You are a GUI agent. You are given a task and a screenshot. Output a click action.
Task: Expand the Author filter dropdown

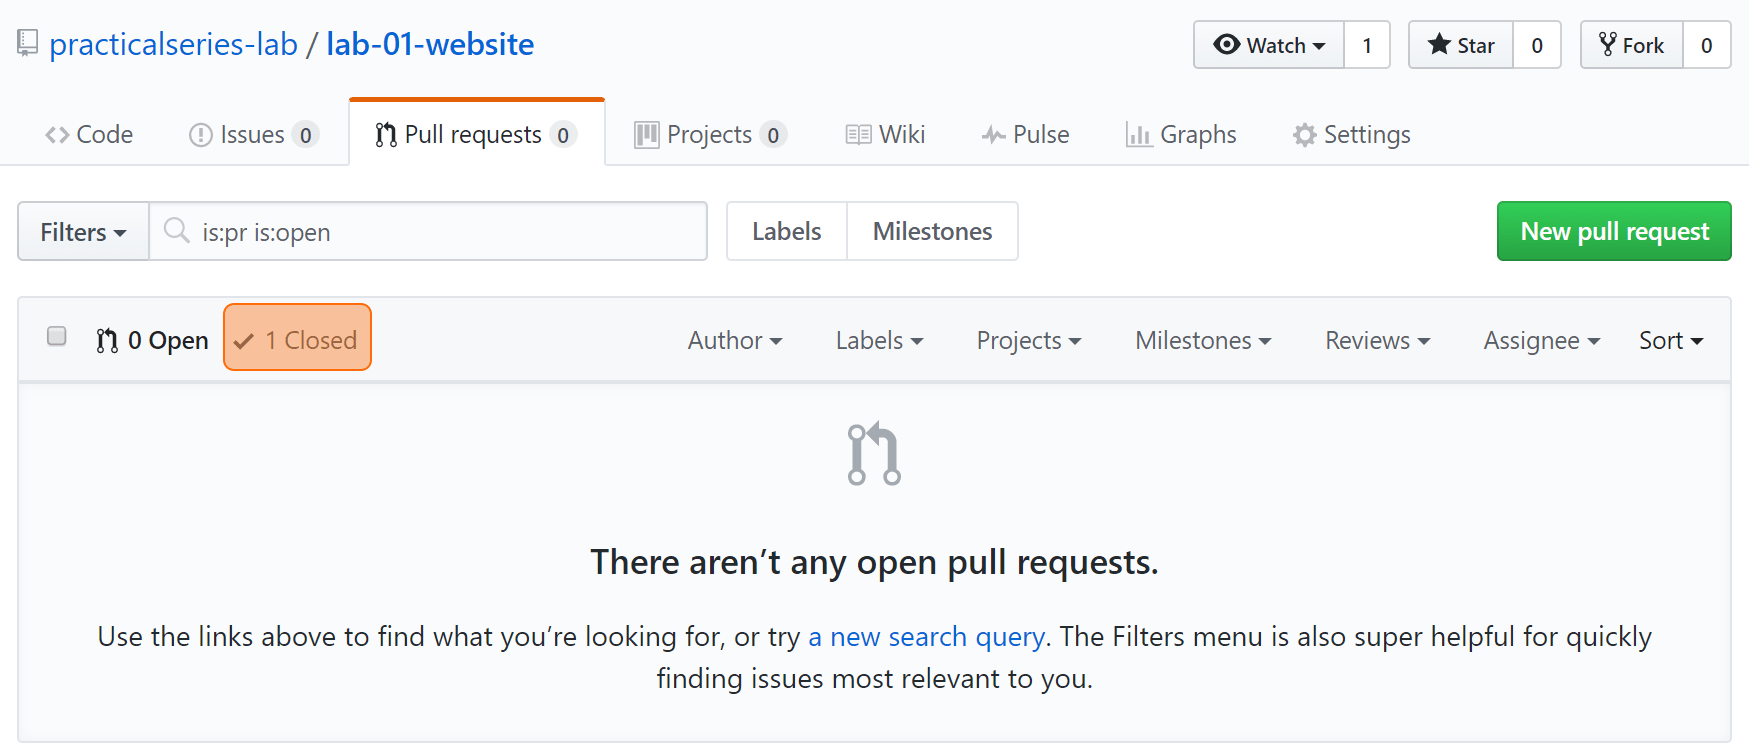pyautogui.click(x=735, y=340)
